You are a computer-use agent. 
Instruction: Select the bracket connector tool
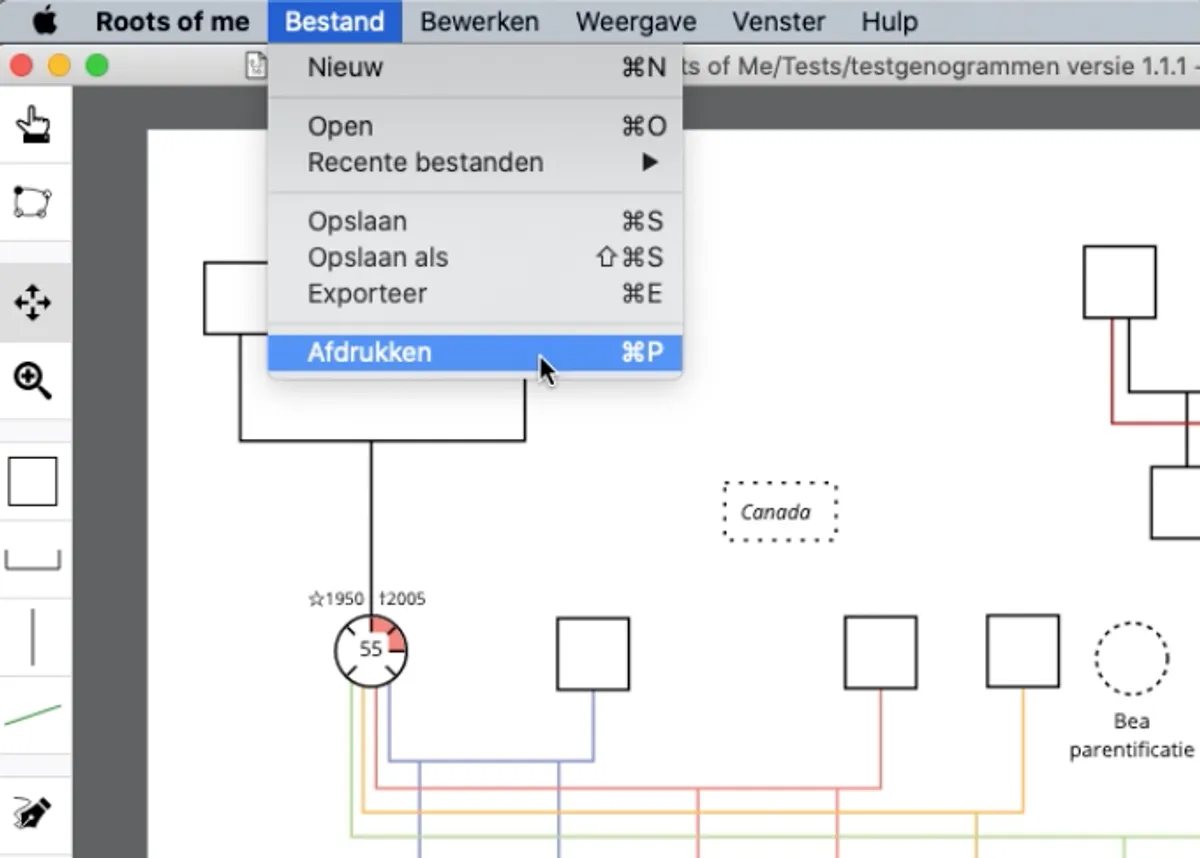33,559
